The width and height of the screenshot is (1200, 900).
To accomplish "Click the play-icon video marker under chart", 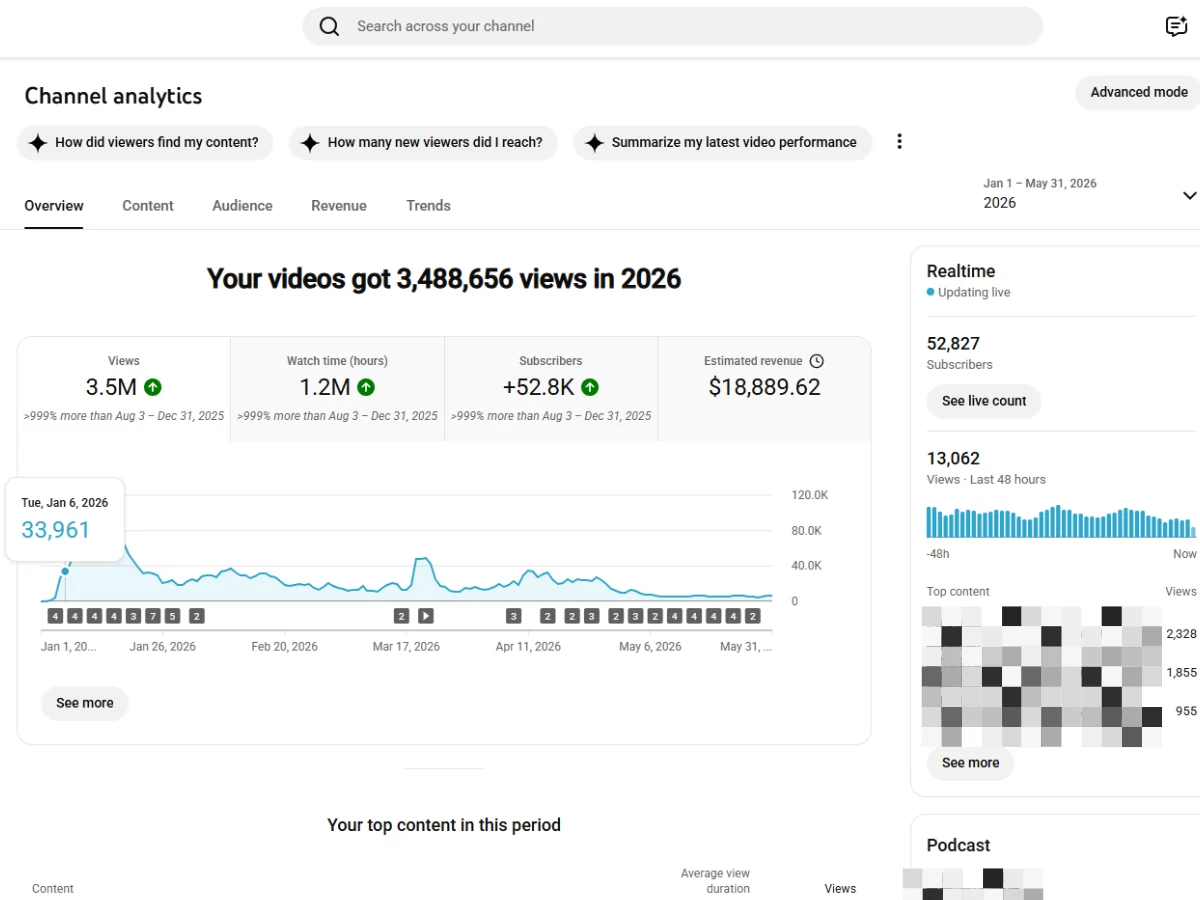I will coord(425,616).
